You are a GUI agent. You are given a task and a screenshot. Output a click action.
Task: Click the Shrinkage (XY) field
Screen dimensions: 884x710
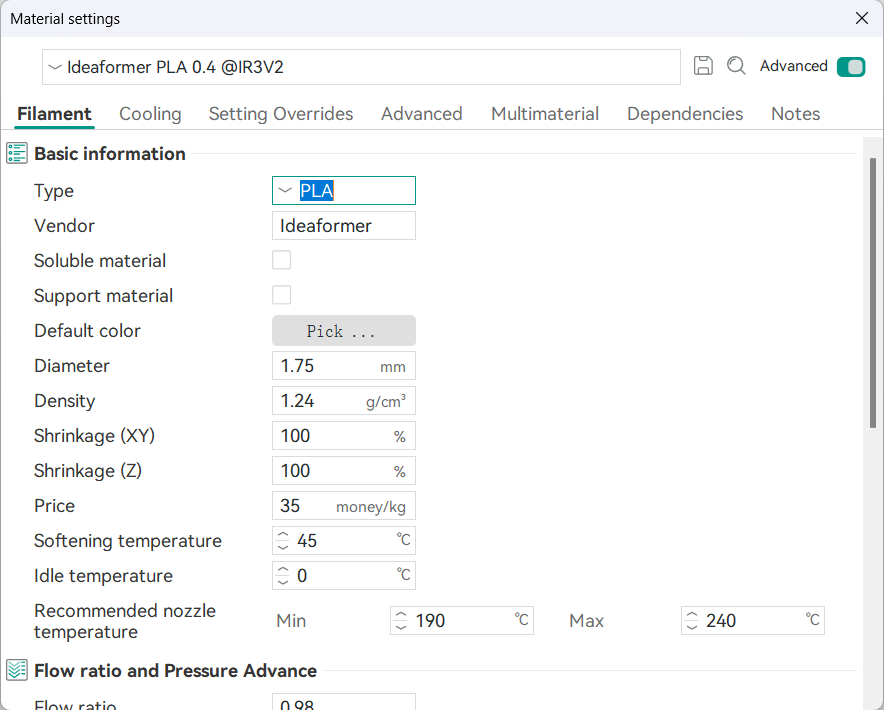[x=344, y=435]
